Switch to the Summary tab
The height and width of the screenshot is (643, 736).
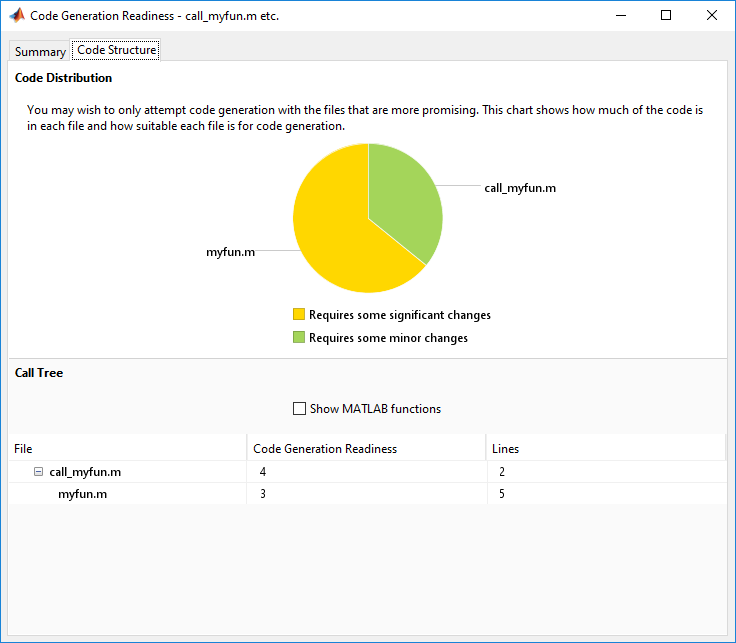(x=40, y=51)
